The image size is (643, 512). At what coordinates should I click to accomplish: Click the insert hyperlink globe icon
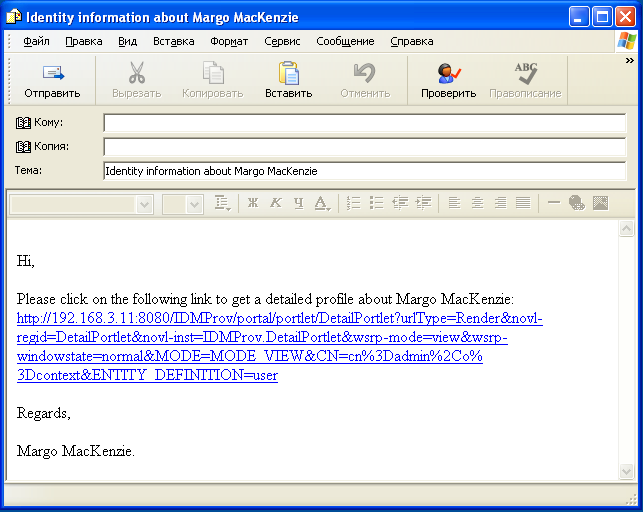[x=577, y=203]
